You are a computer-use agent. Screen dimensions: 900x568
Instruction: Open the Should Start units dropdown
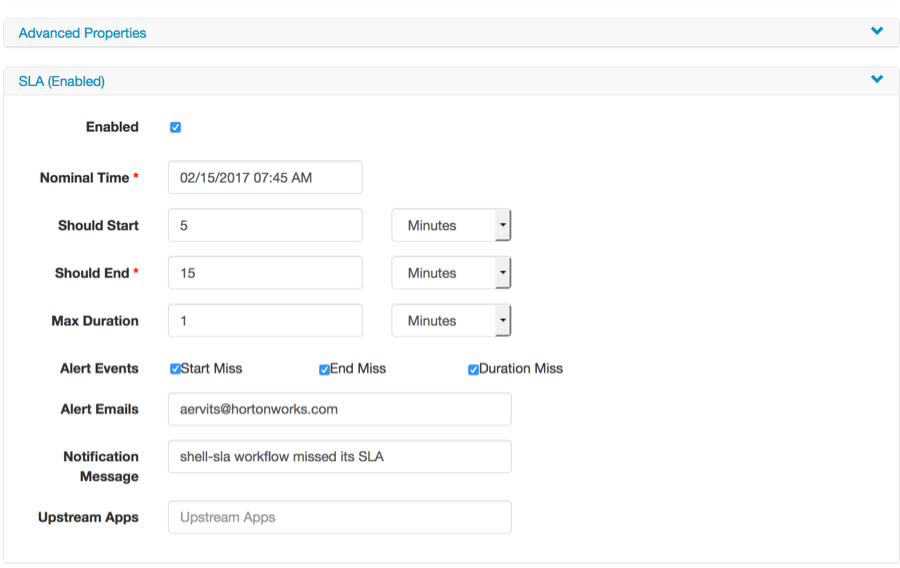[451, 226]
